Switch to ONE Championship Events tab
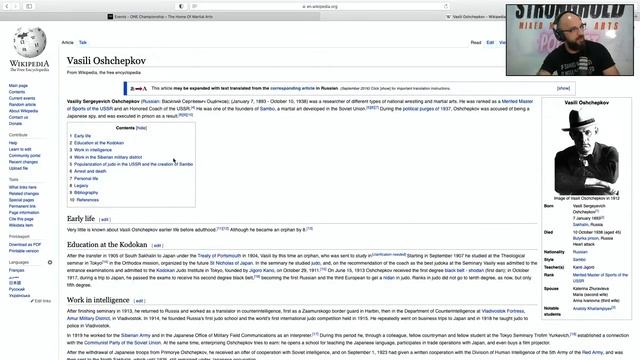The image size is (640, 360). click(160, 17)
